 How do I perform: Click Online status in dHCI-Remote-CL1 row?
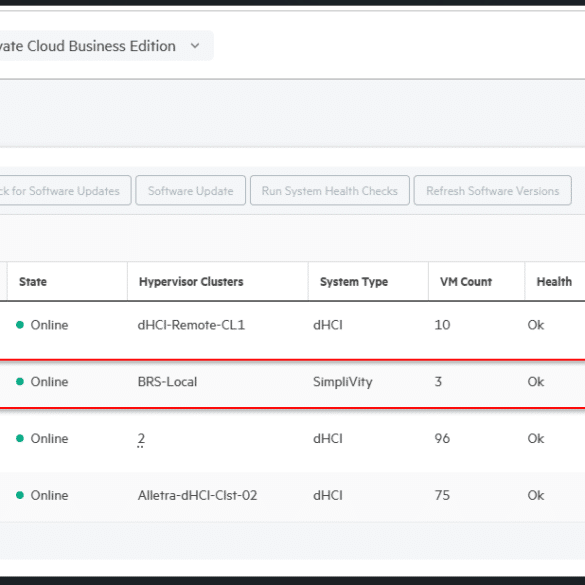pos(49,325)
